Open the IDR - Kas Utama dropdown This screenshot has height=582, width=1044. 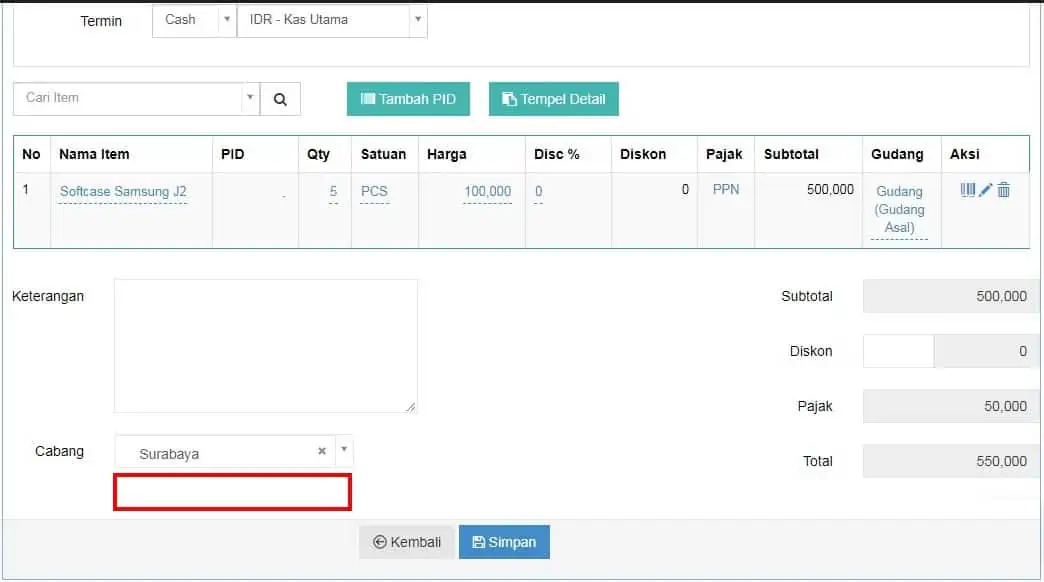332,20
